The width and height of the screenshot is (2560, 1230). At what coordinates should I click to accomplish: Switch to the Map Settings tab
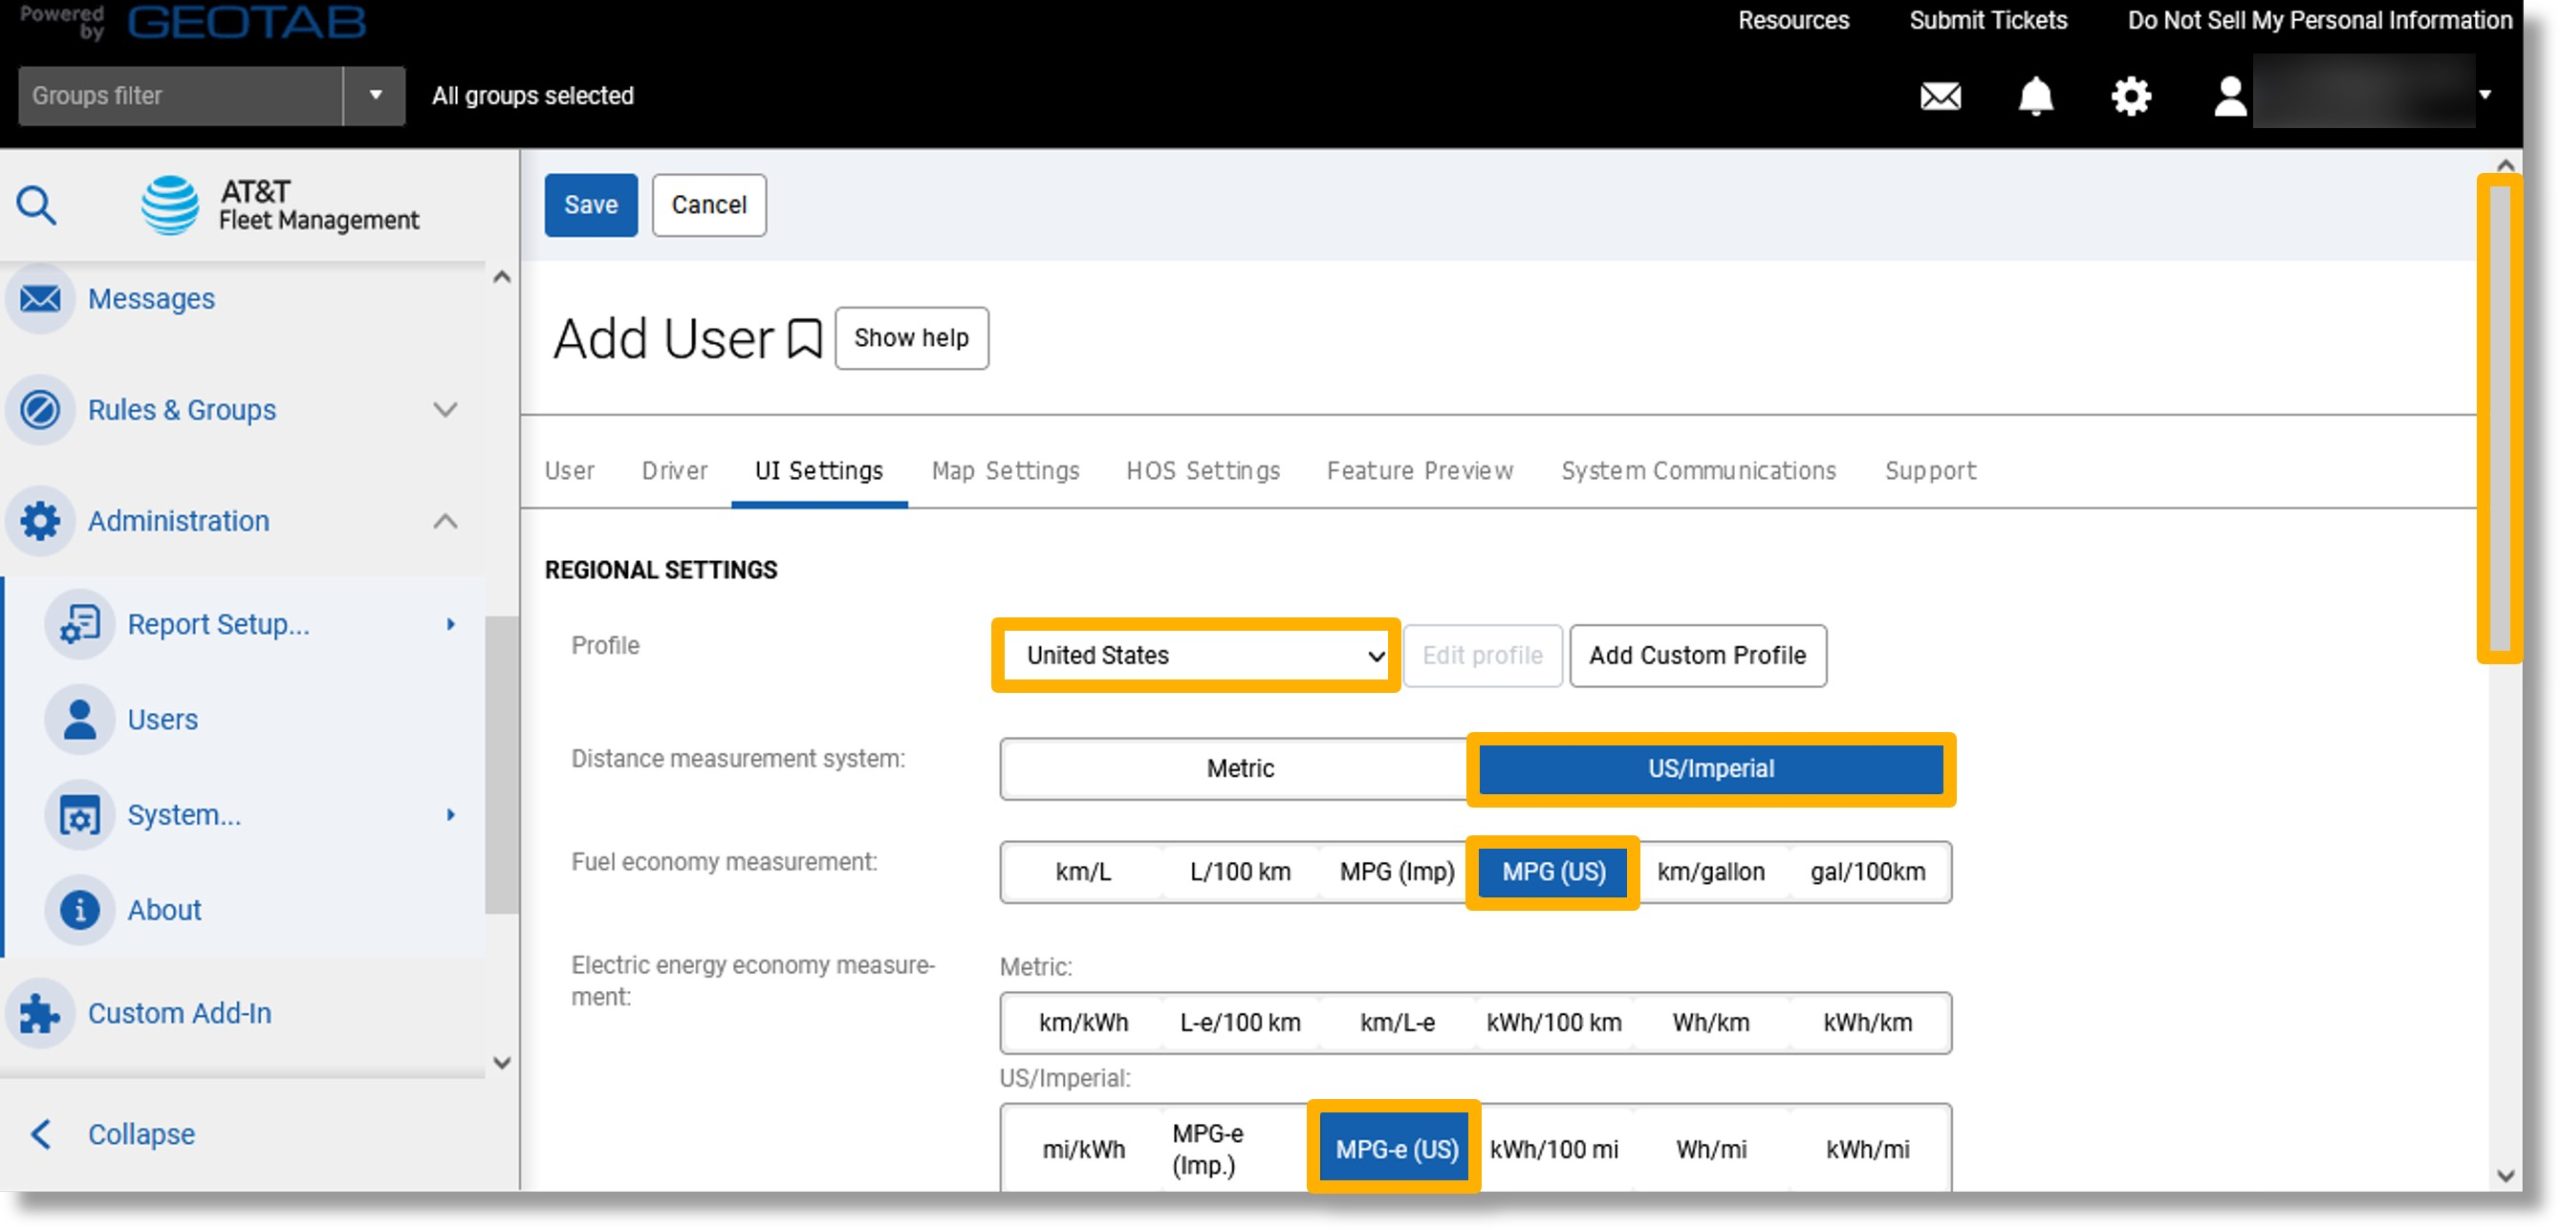1005,470
